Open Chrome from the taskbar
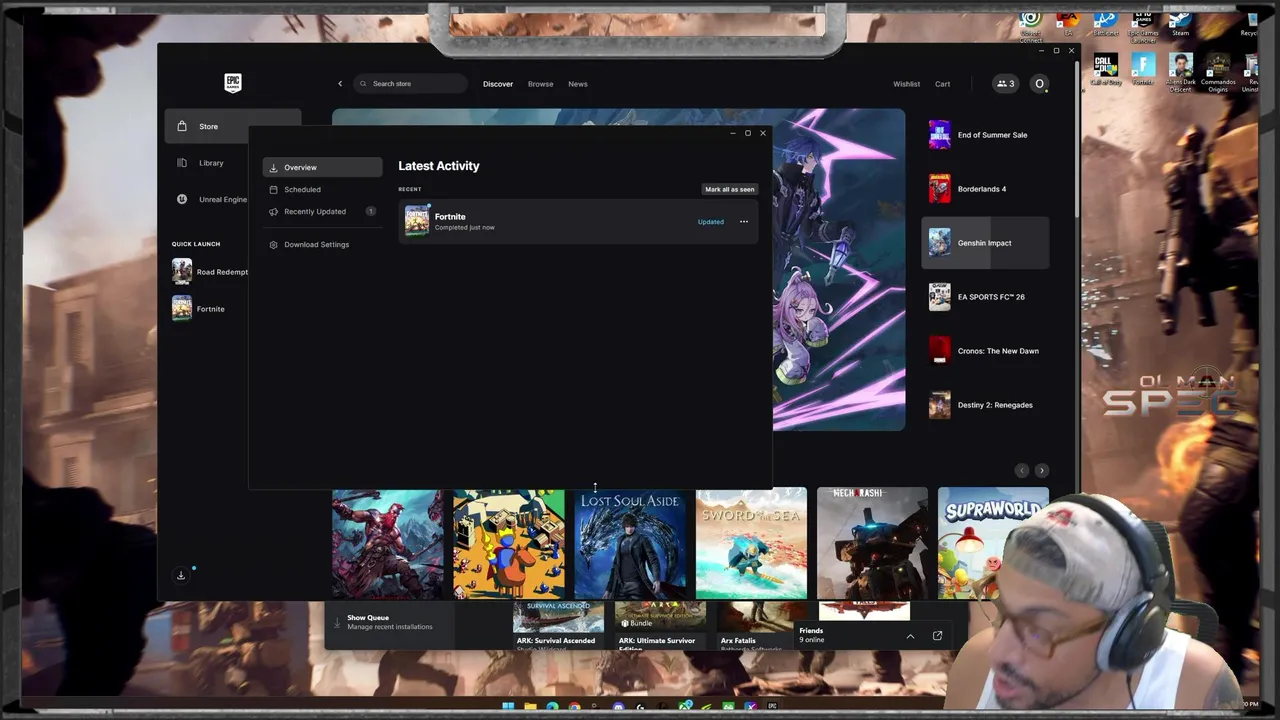The height and width of the screenshot is (720, 1280). [x=574, y=707]
